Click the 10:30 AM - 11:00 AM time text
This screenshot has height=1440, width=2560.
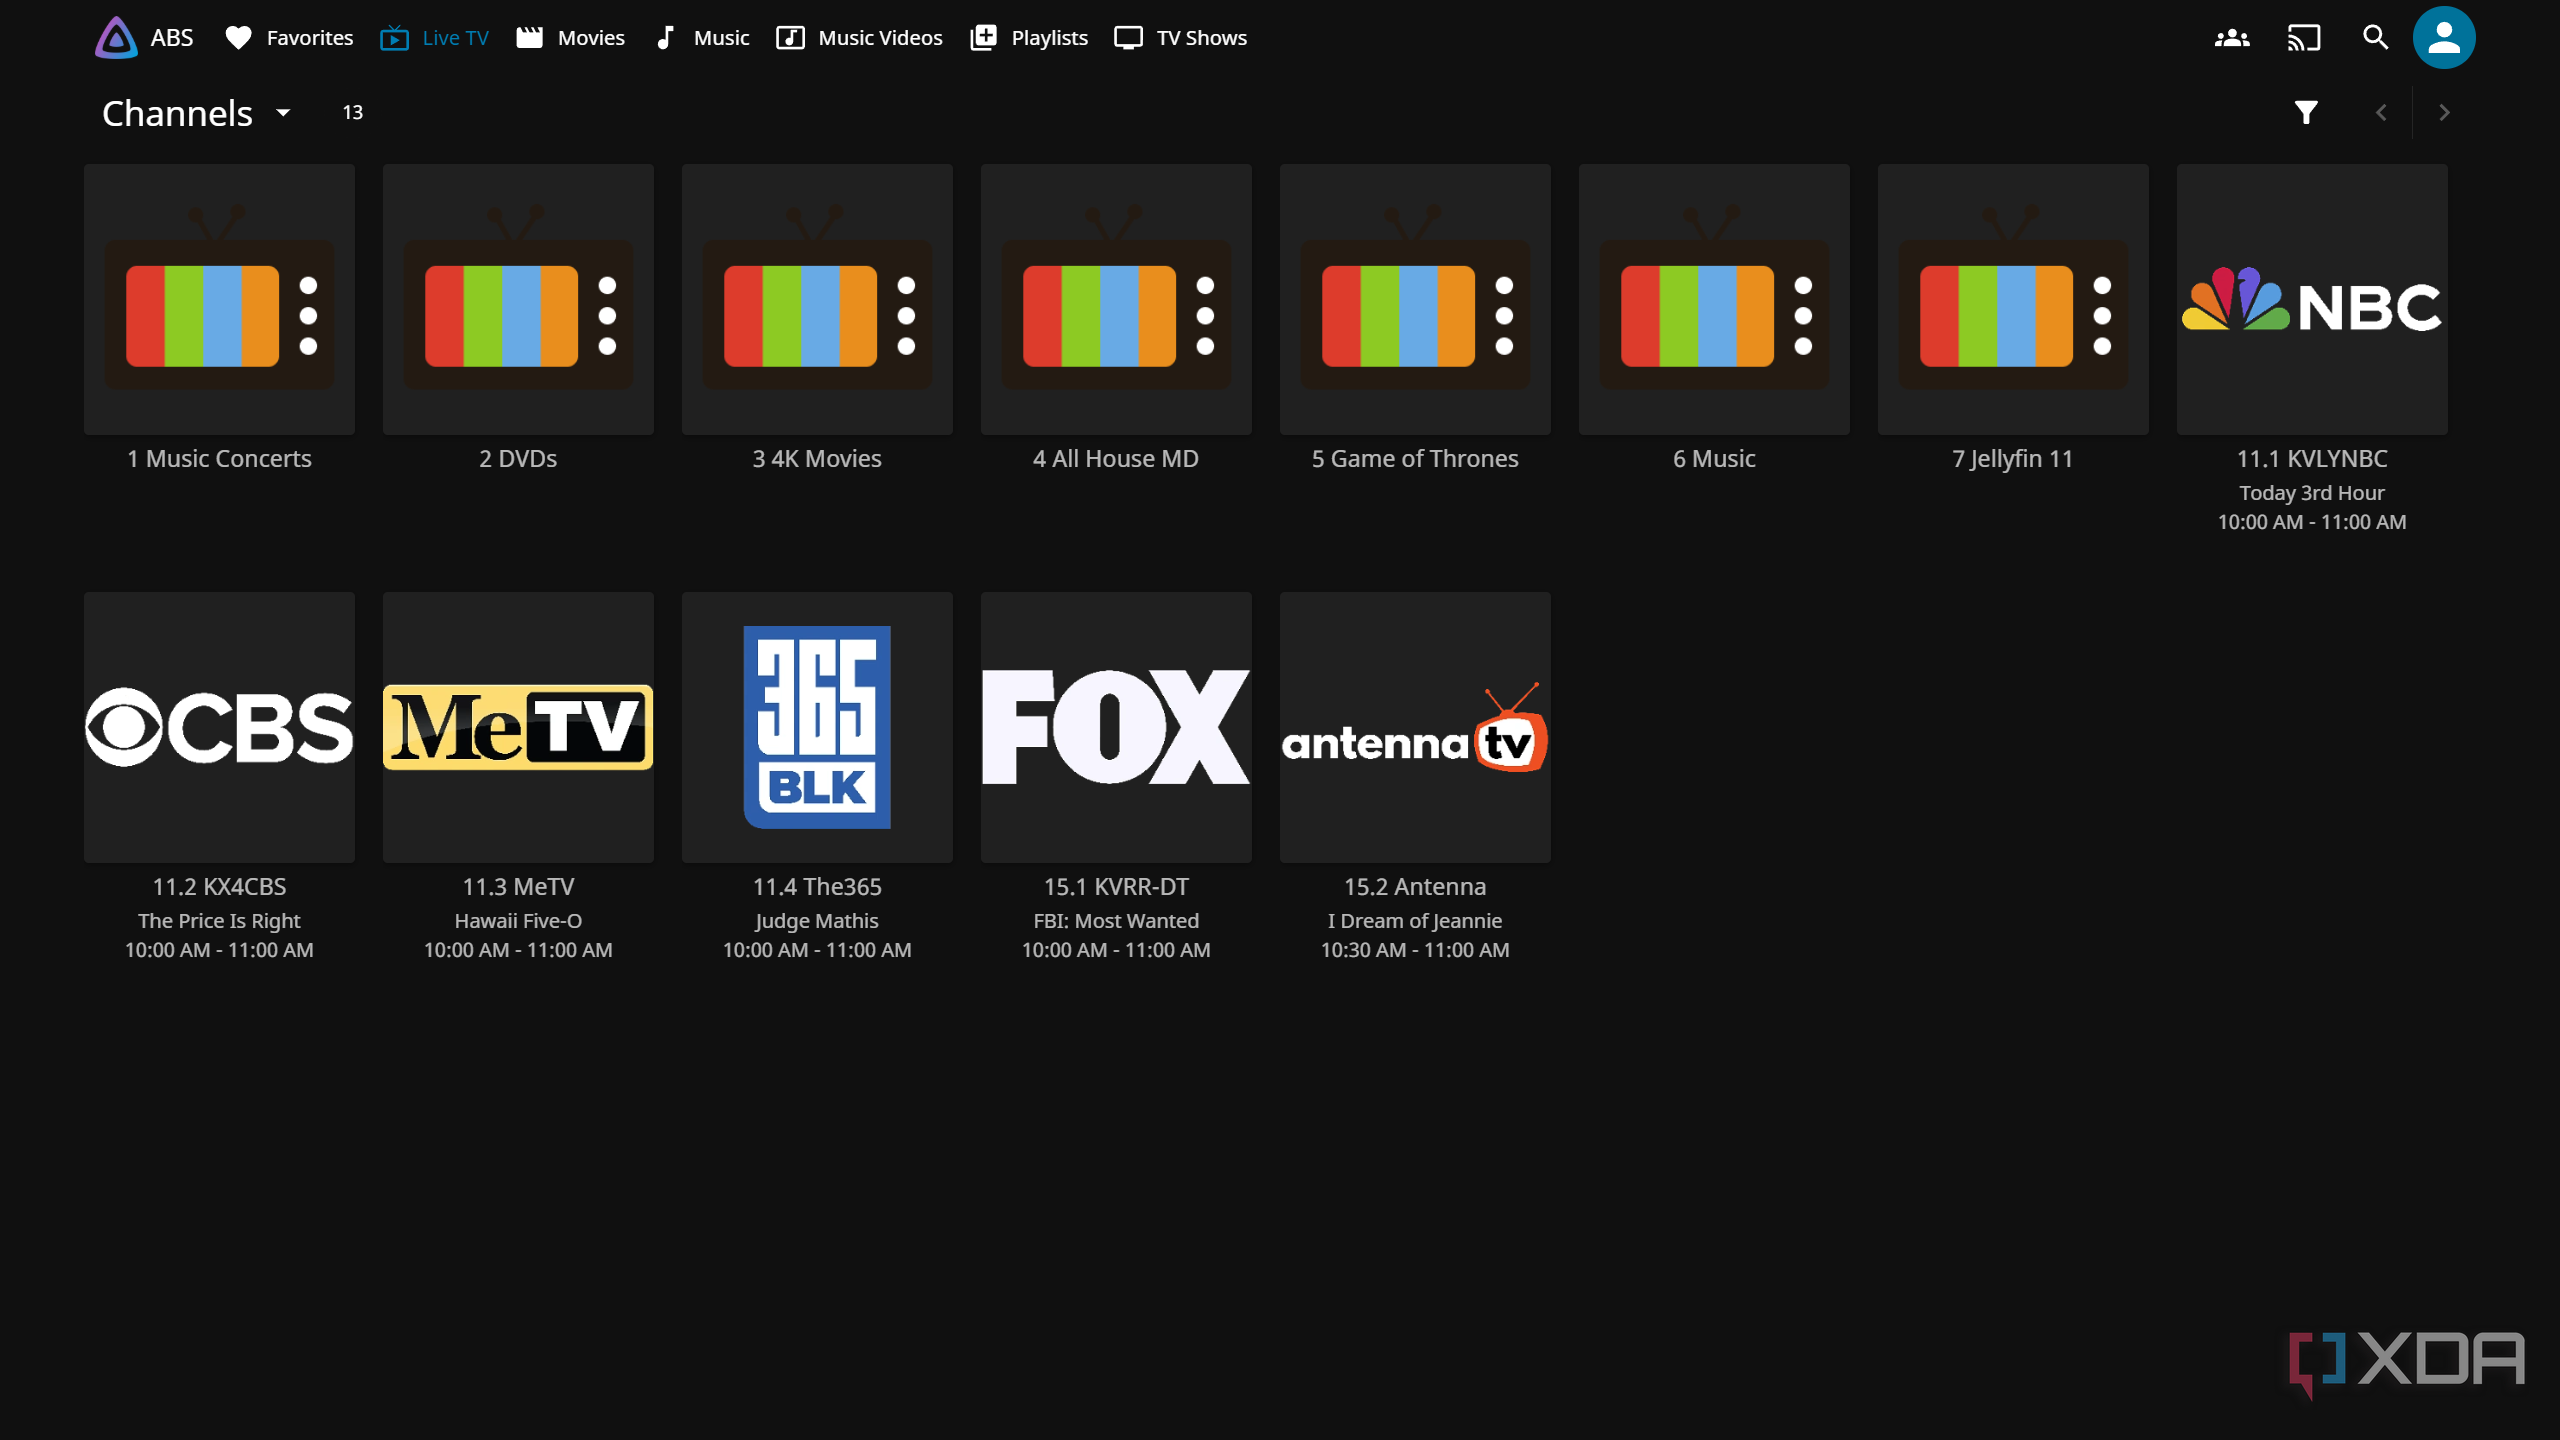1415,950
